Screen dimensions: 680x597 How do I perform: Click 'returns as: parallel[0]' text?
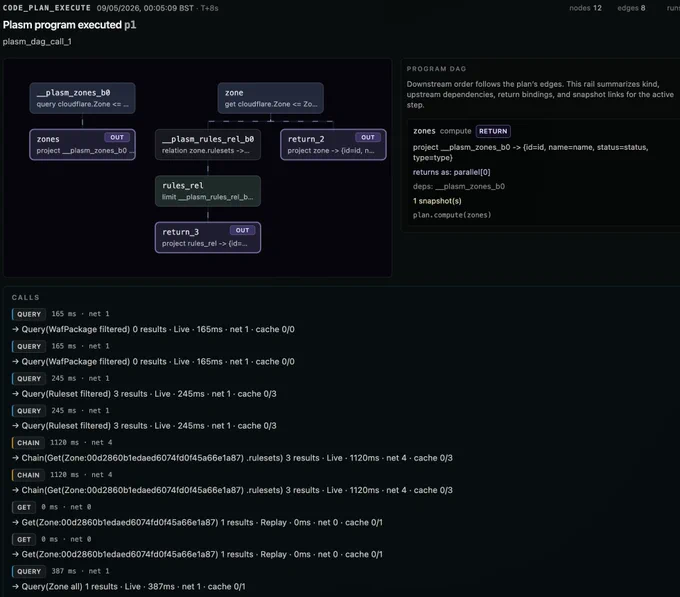pyautogui.click(x=451, y=172)
